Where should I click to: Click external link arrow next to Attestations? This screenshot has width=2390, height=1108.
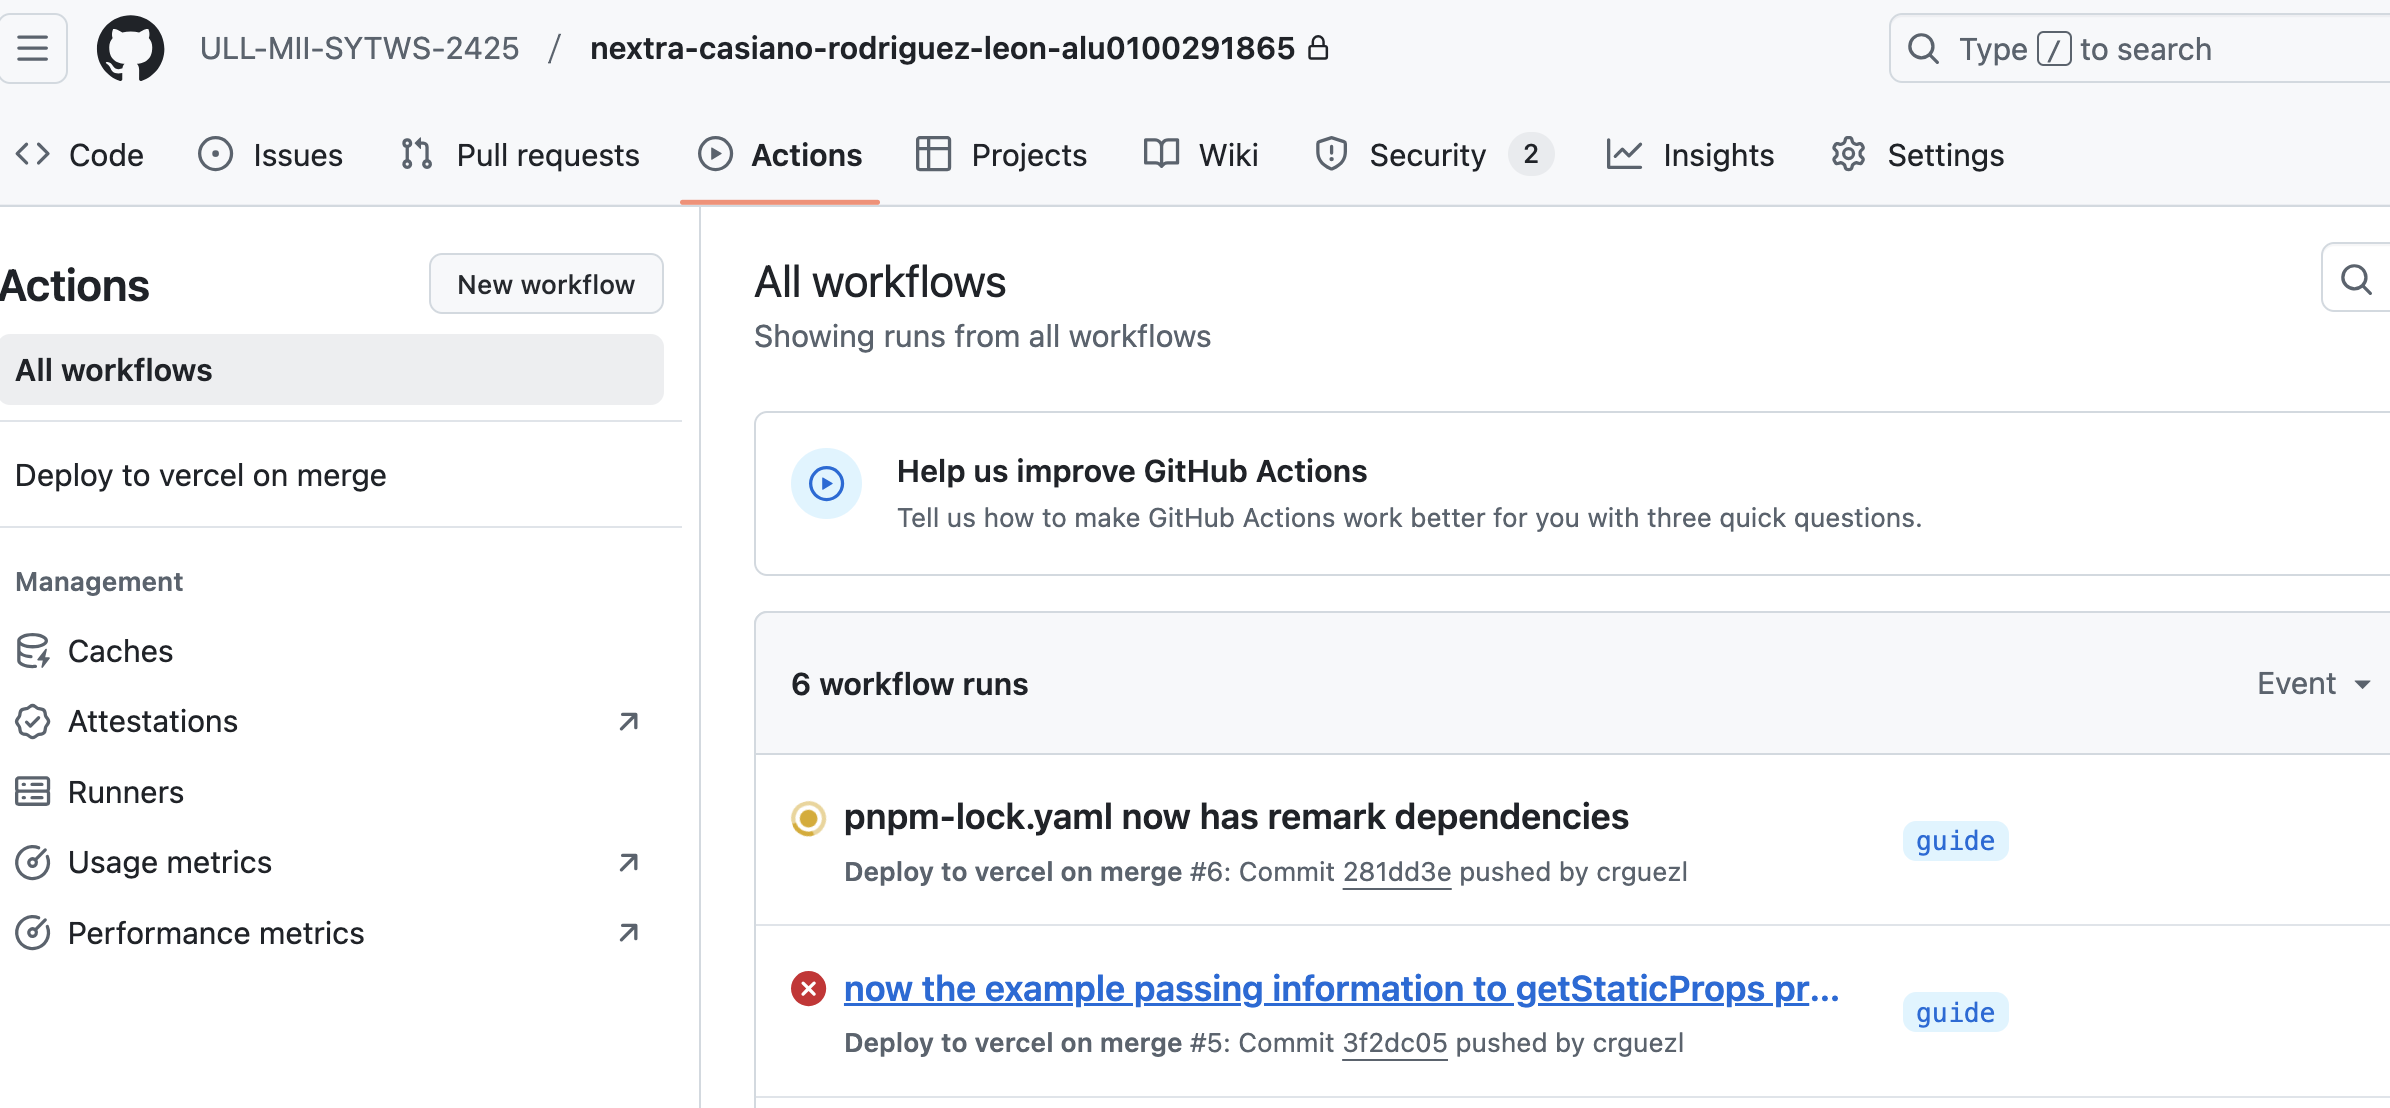(628, 721)
